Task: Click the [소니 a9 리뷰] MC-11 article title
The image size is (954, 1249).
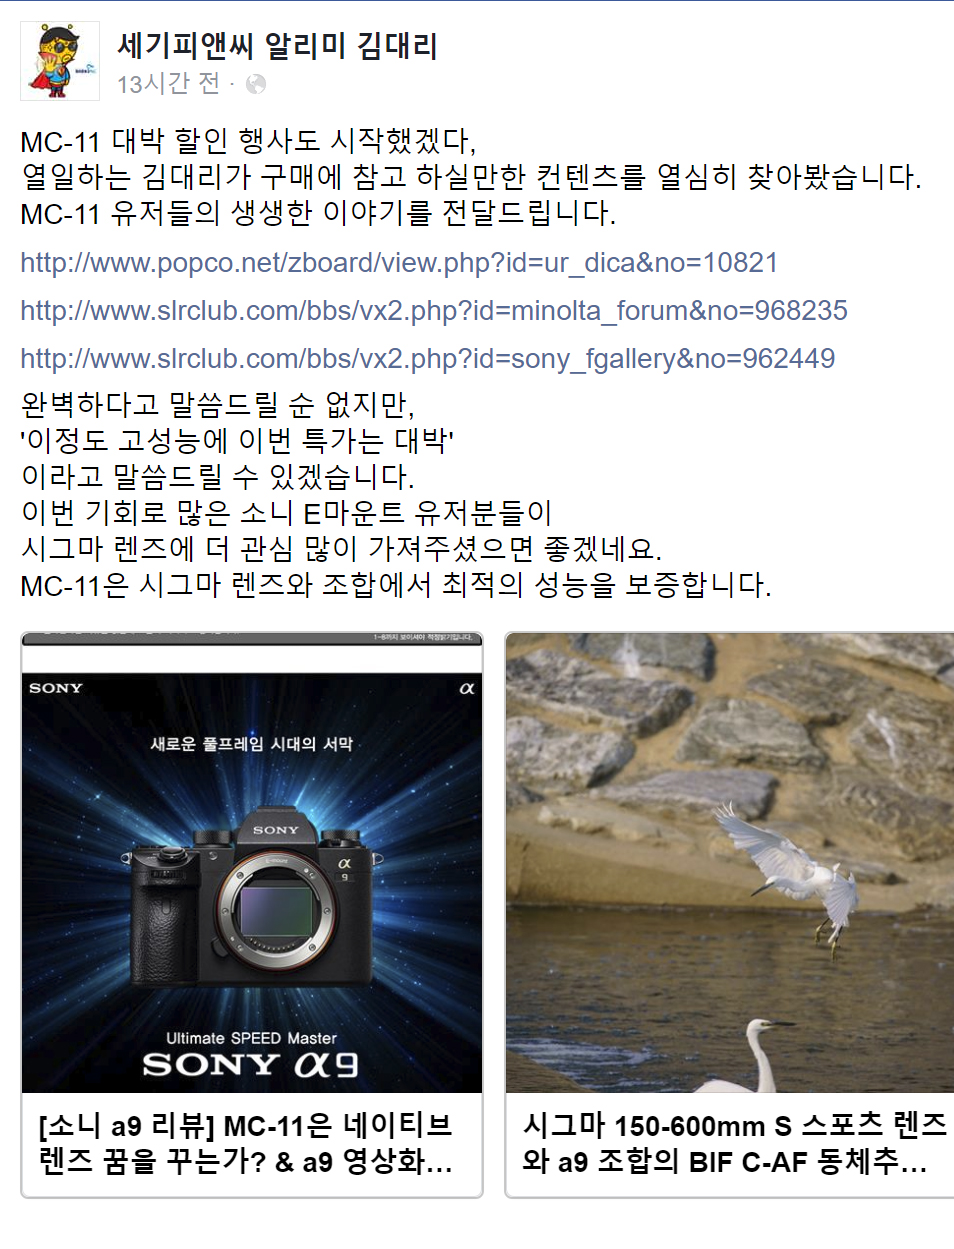Action: [x=246, y=1143]
